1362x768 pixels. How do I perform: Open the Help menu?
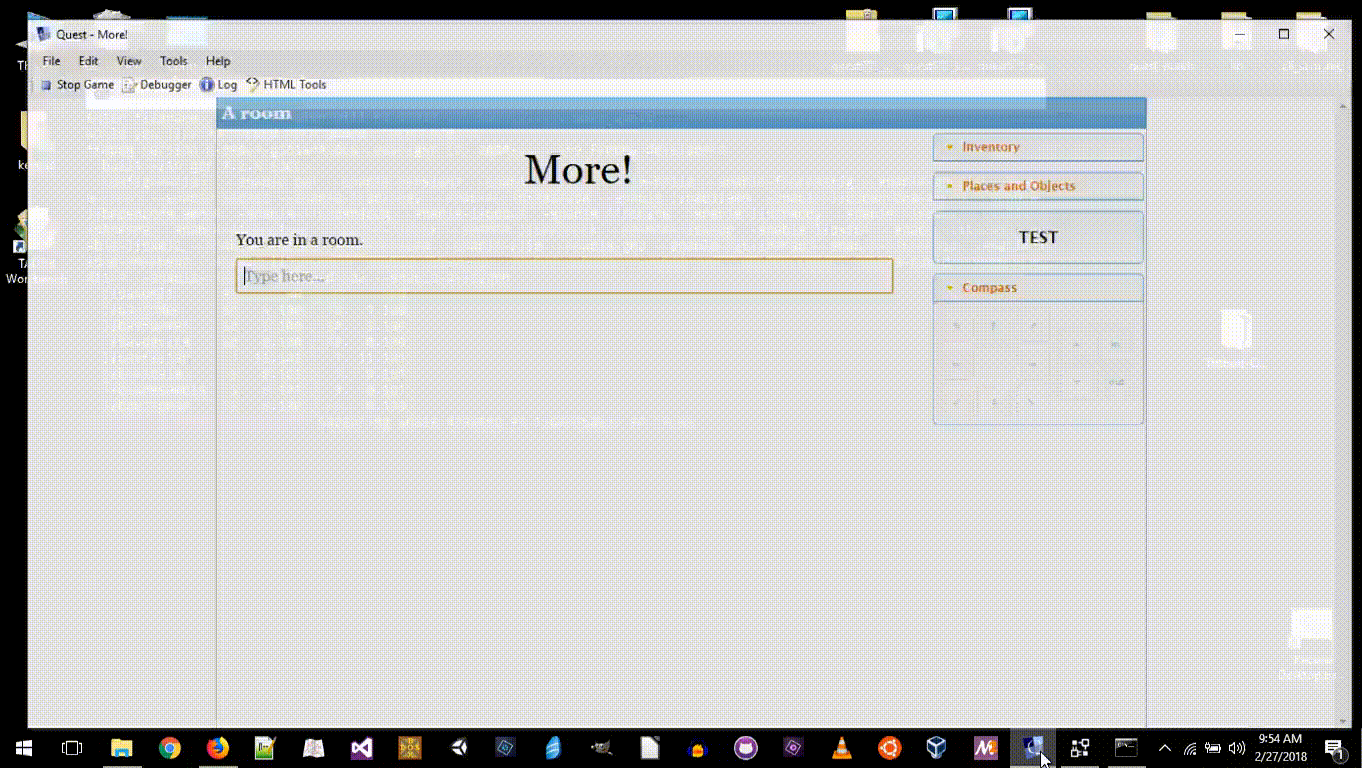pos(218,61)
